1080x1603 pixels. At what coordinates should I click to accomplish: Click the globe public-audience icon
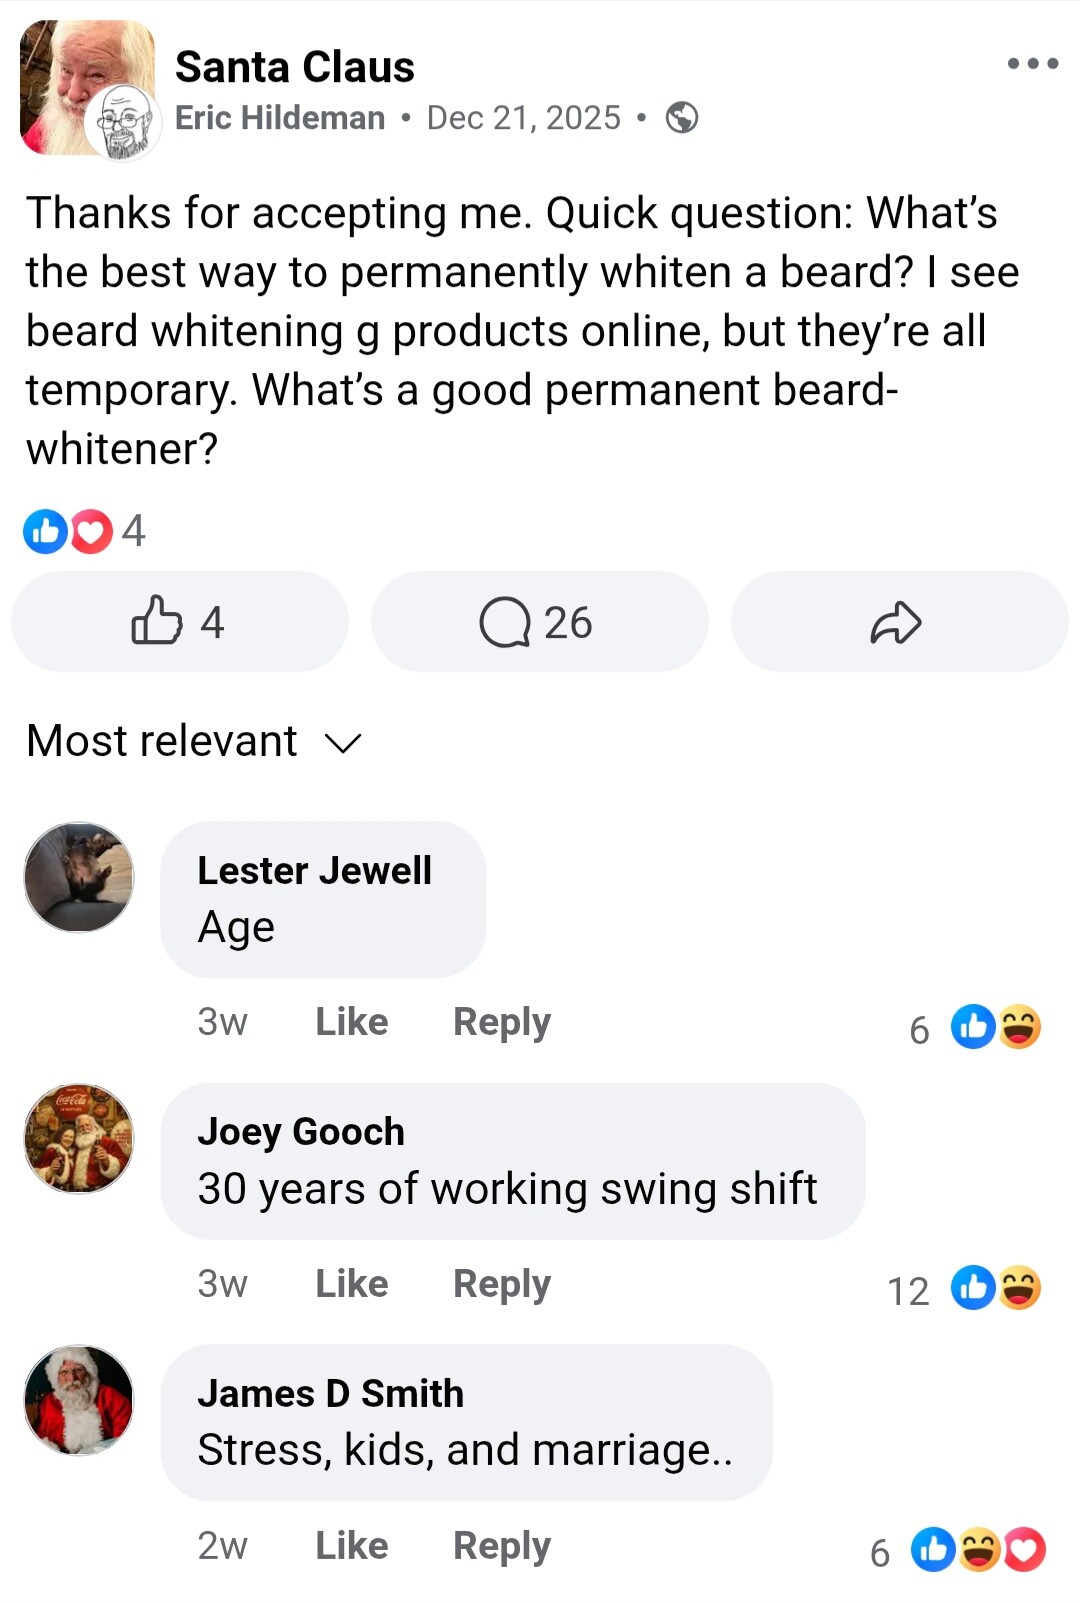(x=682, y=118)
